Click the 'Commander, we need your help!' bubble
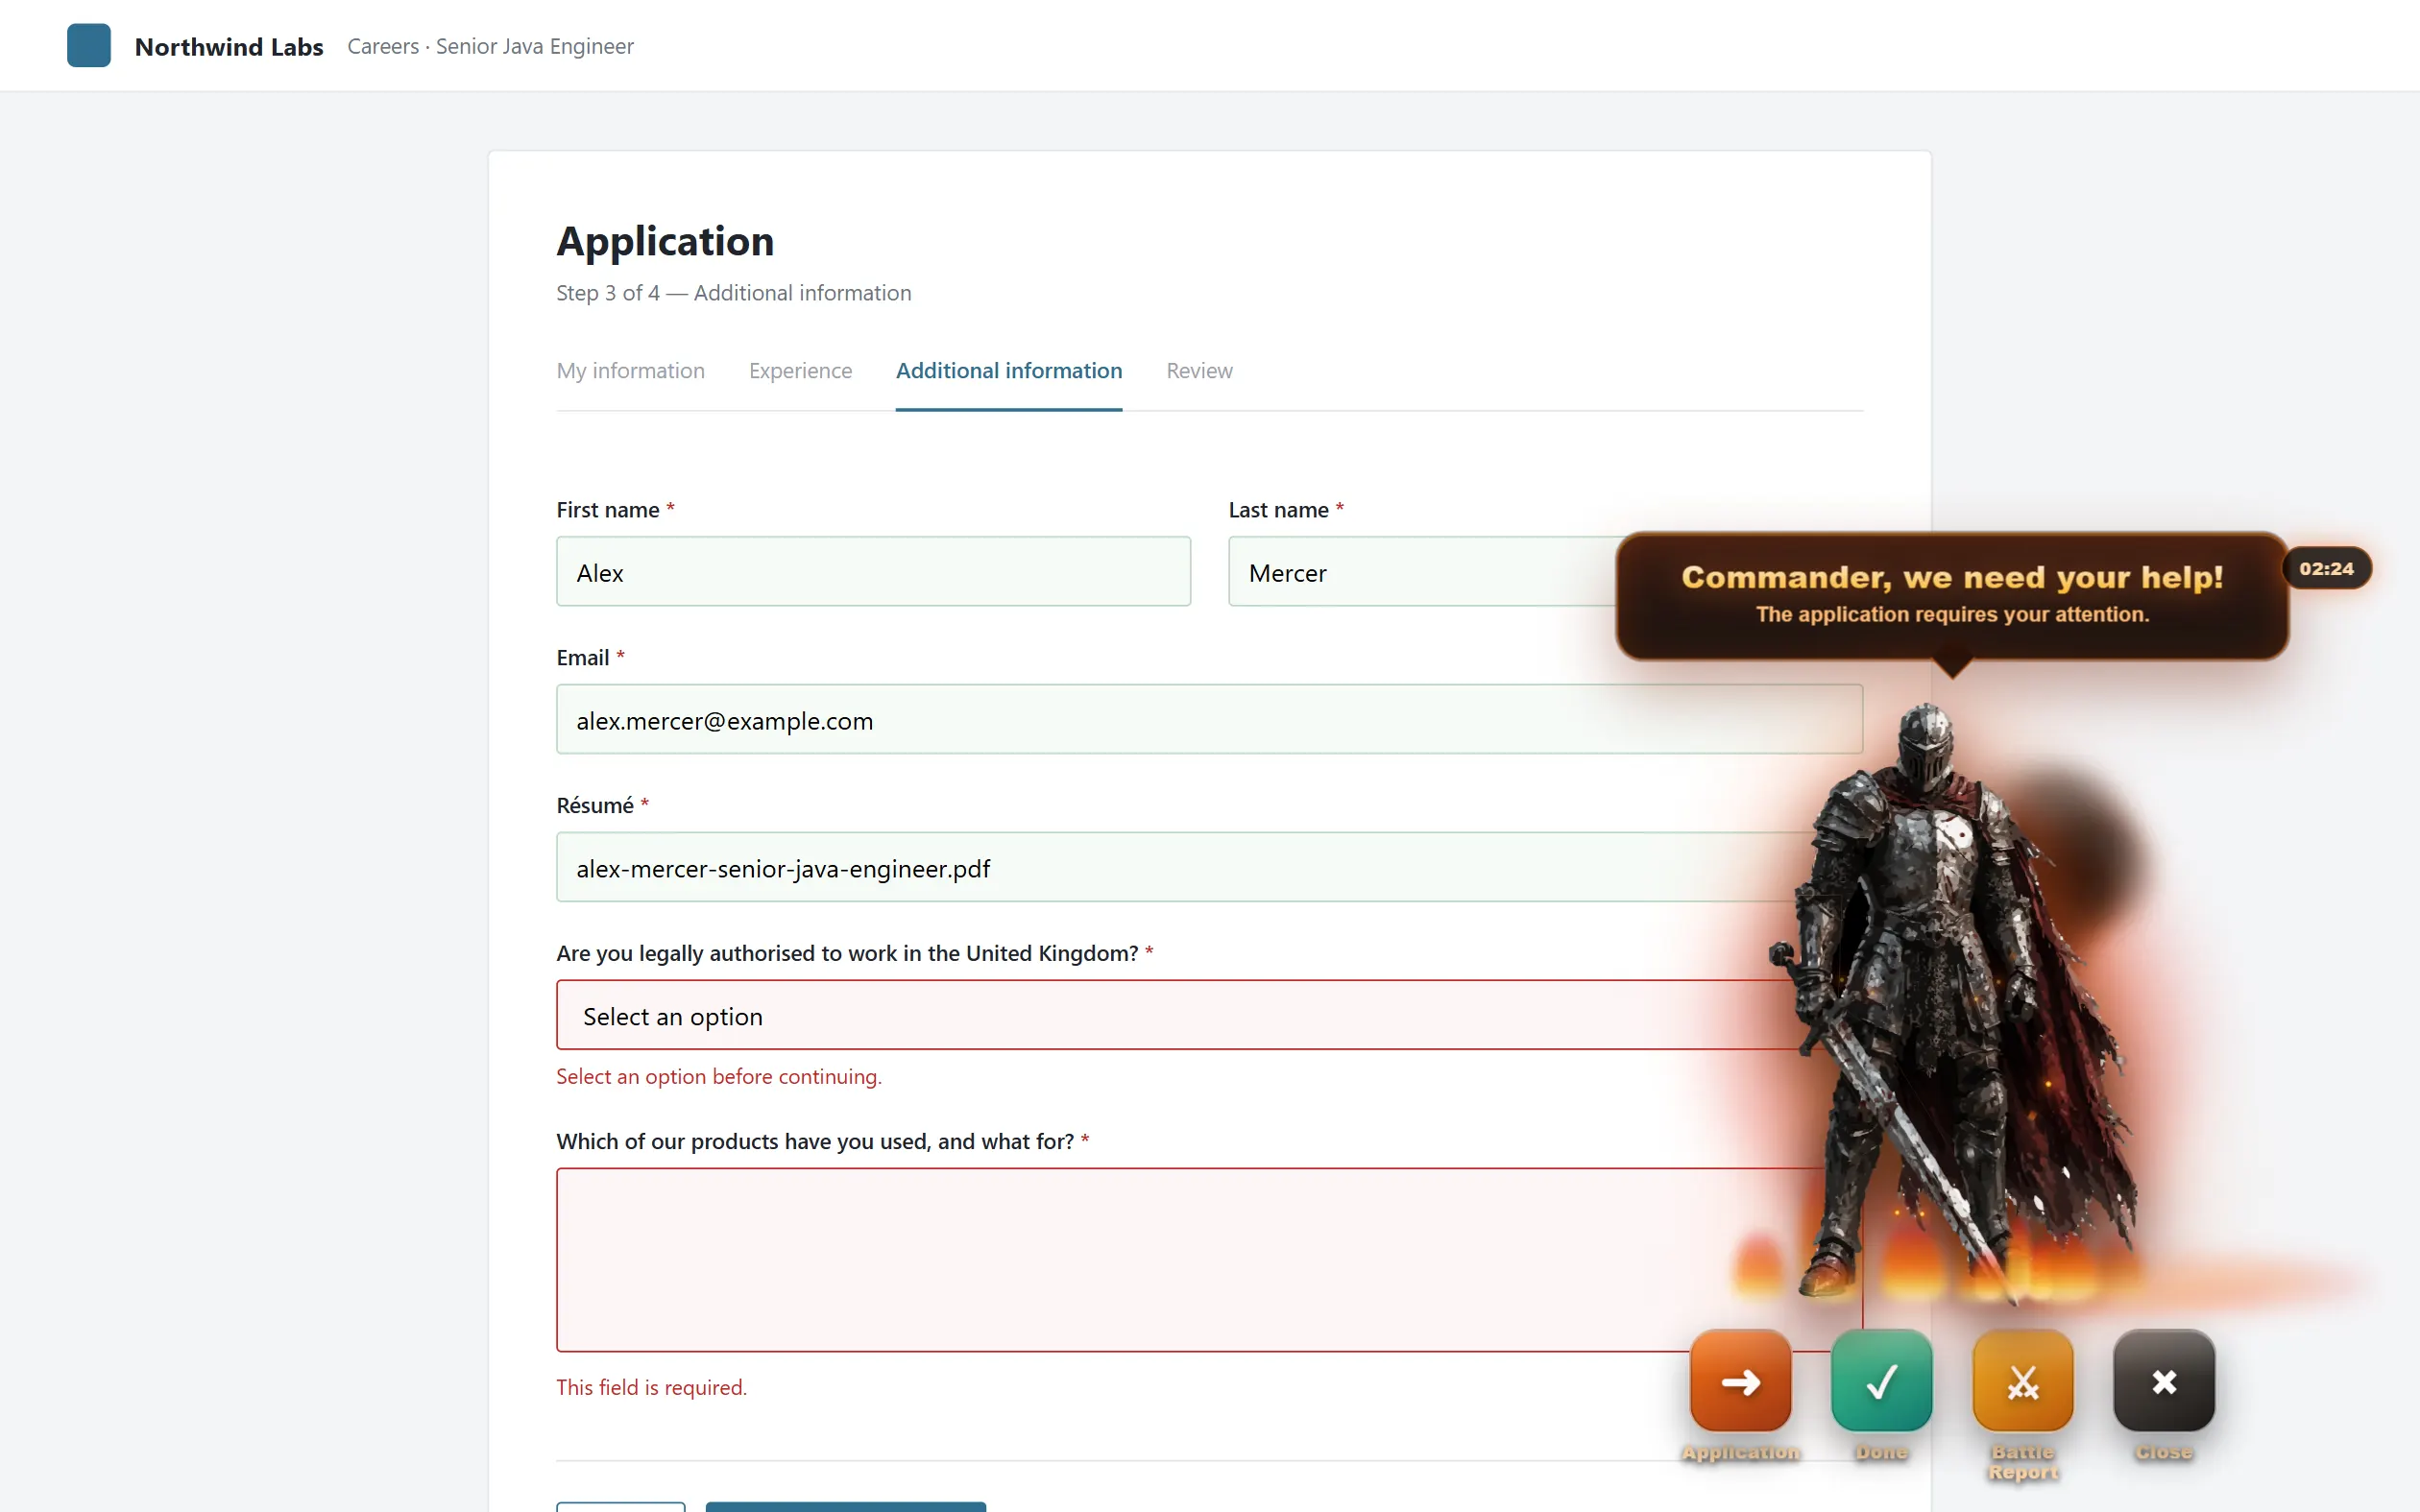 pos(1952,595)
